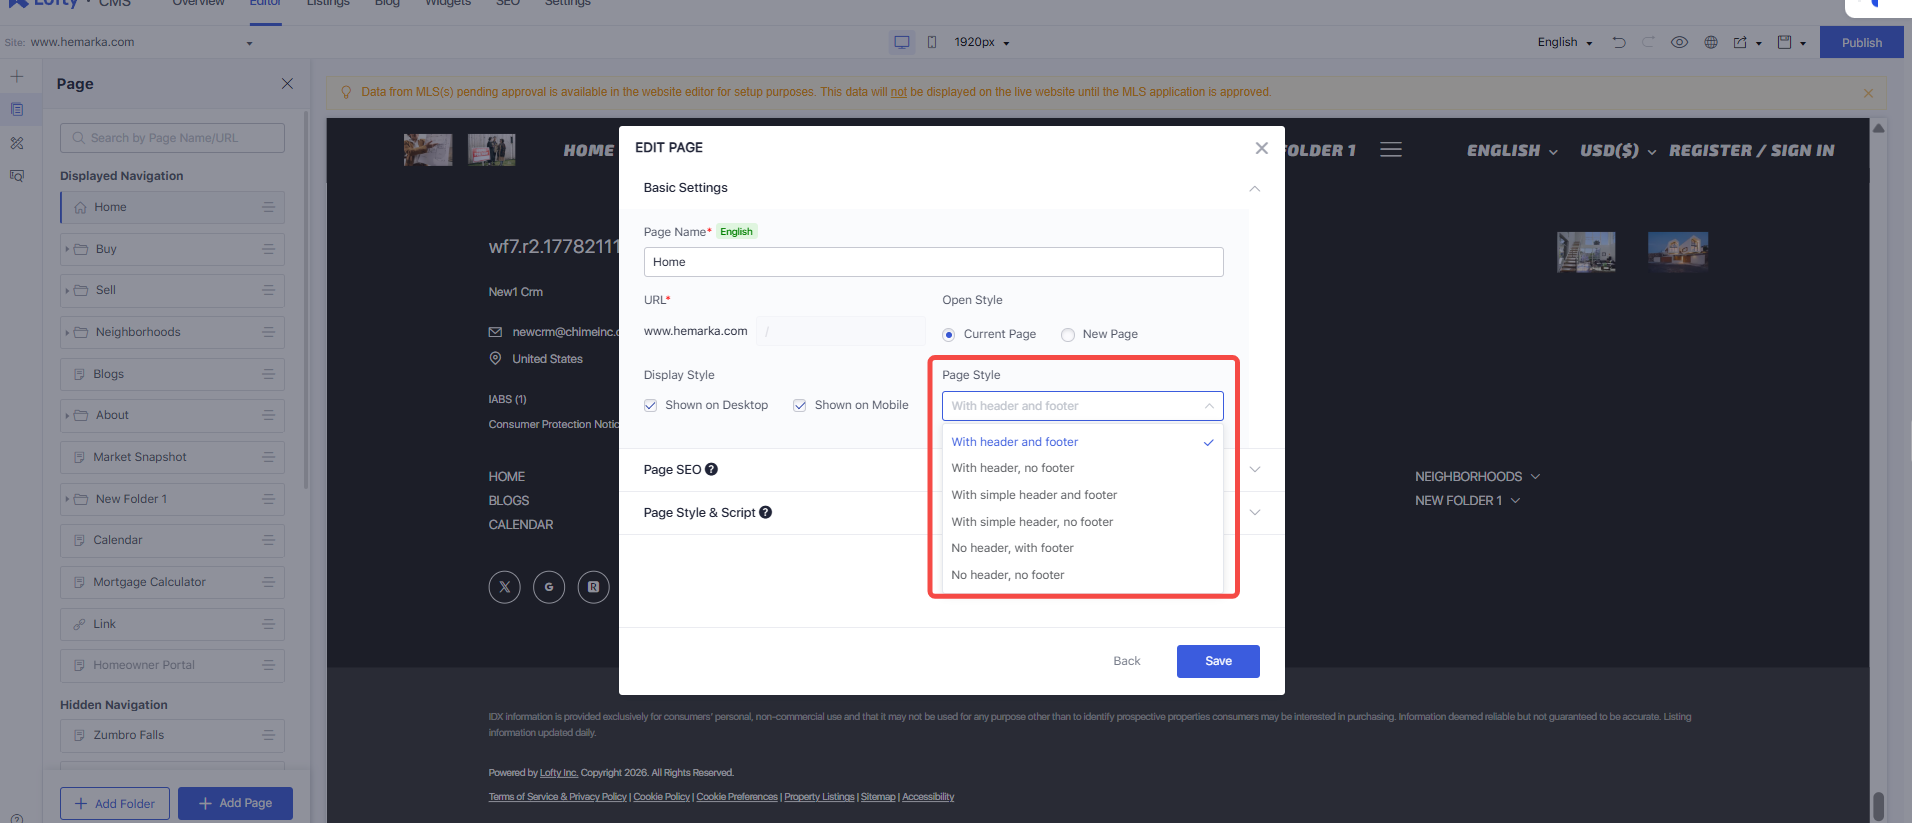Click the Google social icon in footer
1912x823 pixels.
(x=549, y=587)
